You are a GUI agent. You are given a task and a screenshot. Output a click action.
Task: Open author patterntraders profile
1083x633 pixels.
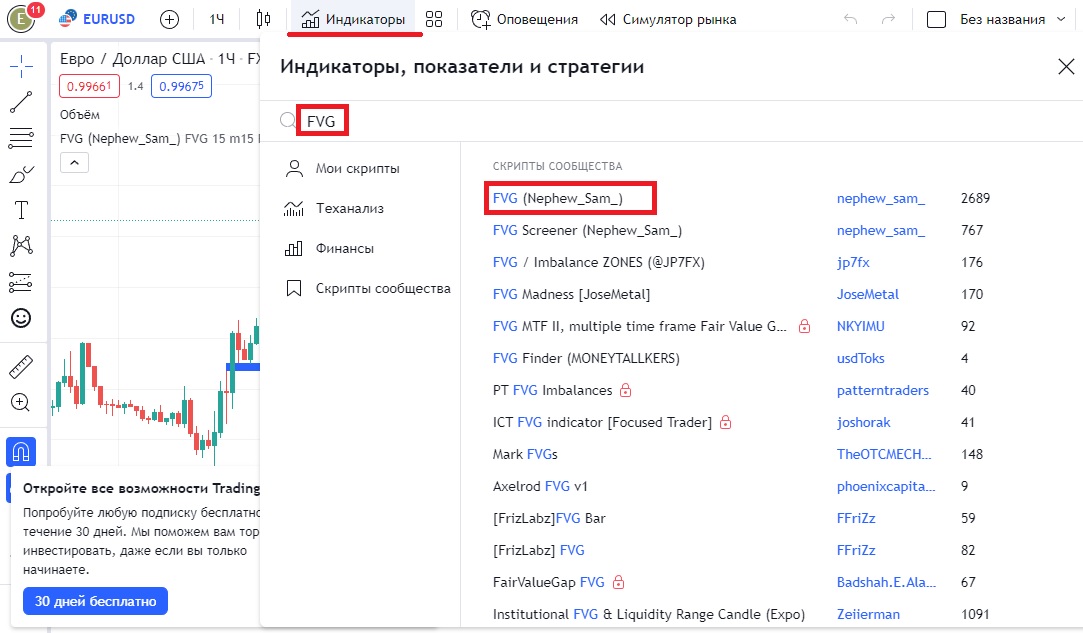(x=883, y=390)
